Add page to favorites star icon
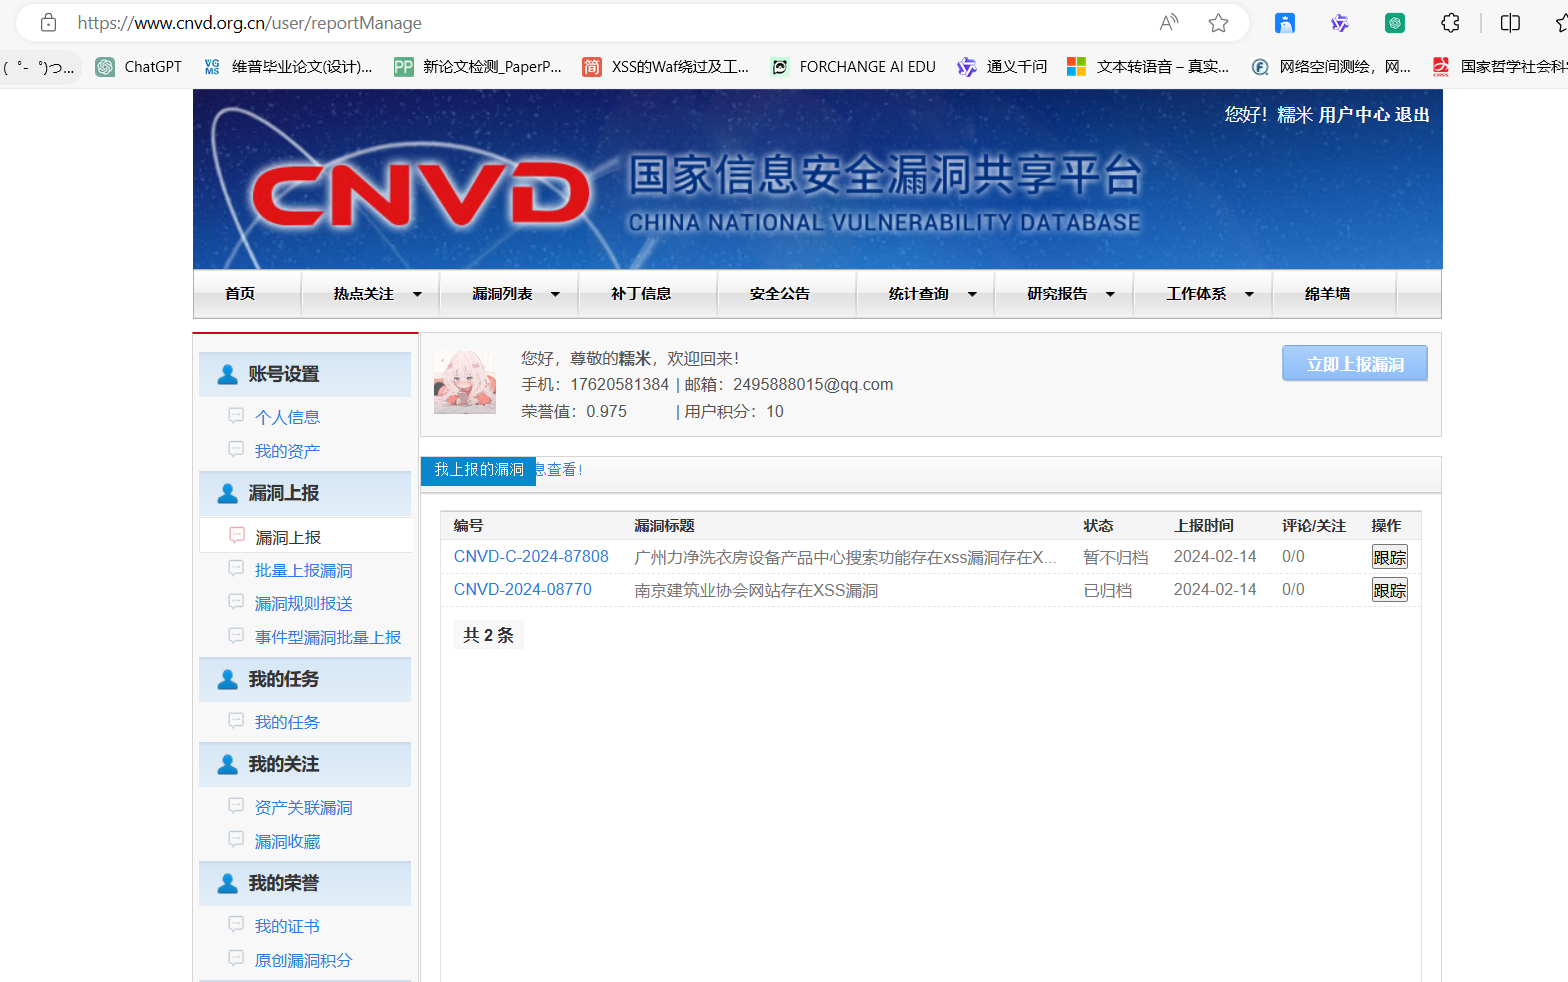Image resolution: width=1568 pixels, height=982 pixels. pyautogui.click(x=1218, y=22)
